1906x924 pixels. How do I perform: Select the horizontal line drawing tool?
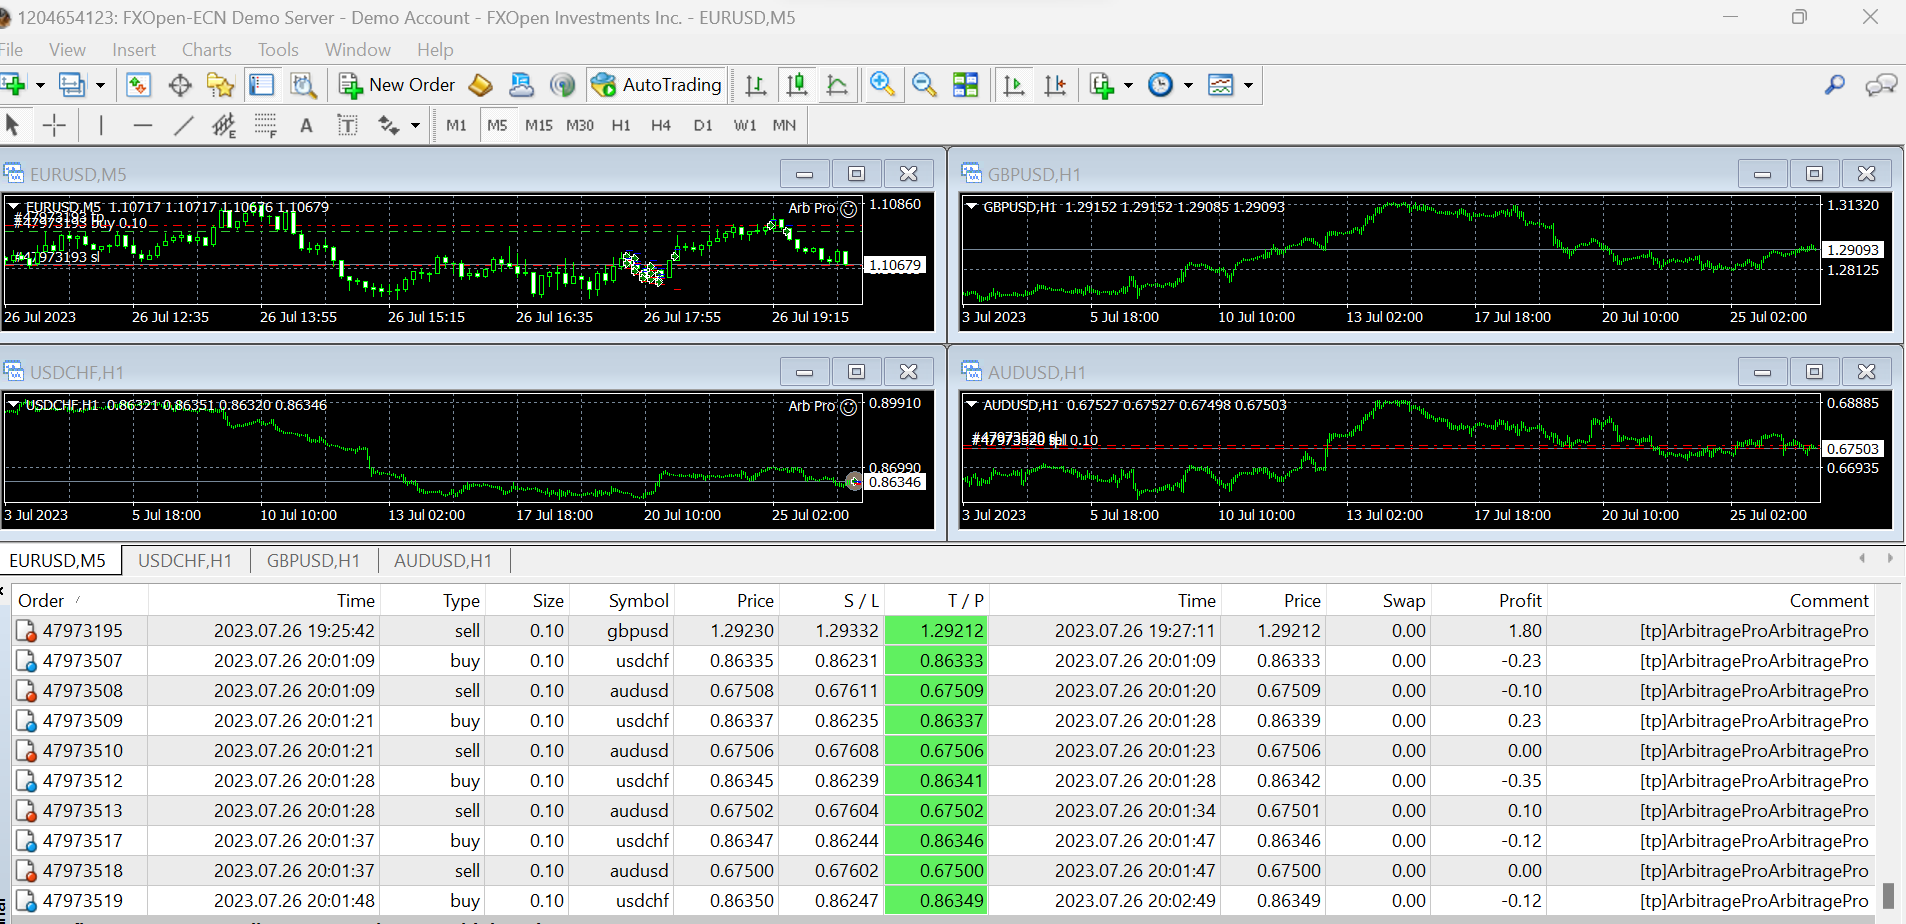coord(143,125)
